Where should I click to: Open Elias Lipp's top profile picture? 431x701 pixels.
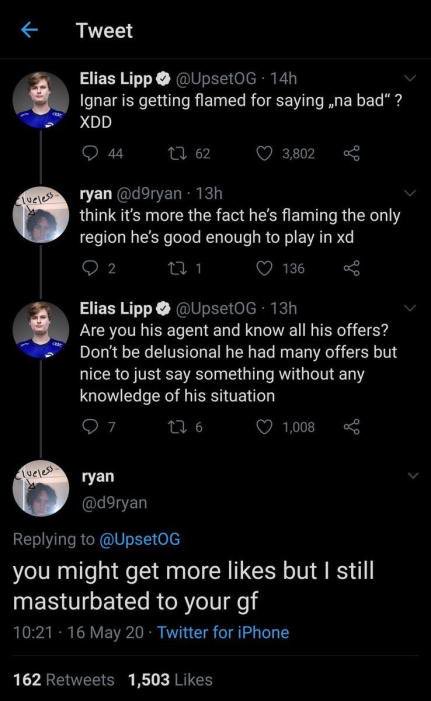pos(41,100)
